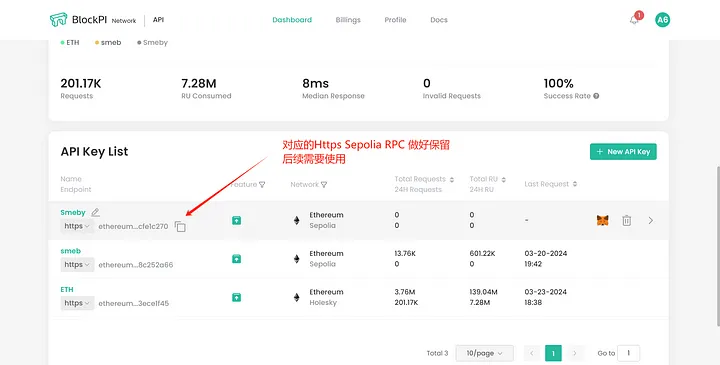
Task: Edit the Smeby API key name
Action: 95,213
